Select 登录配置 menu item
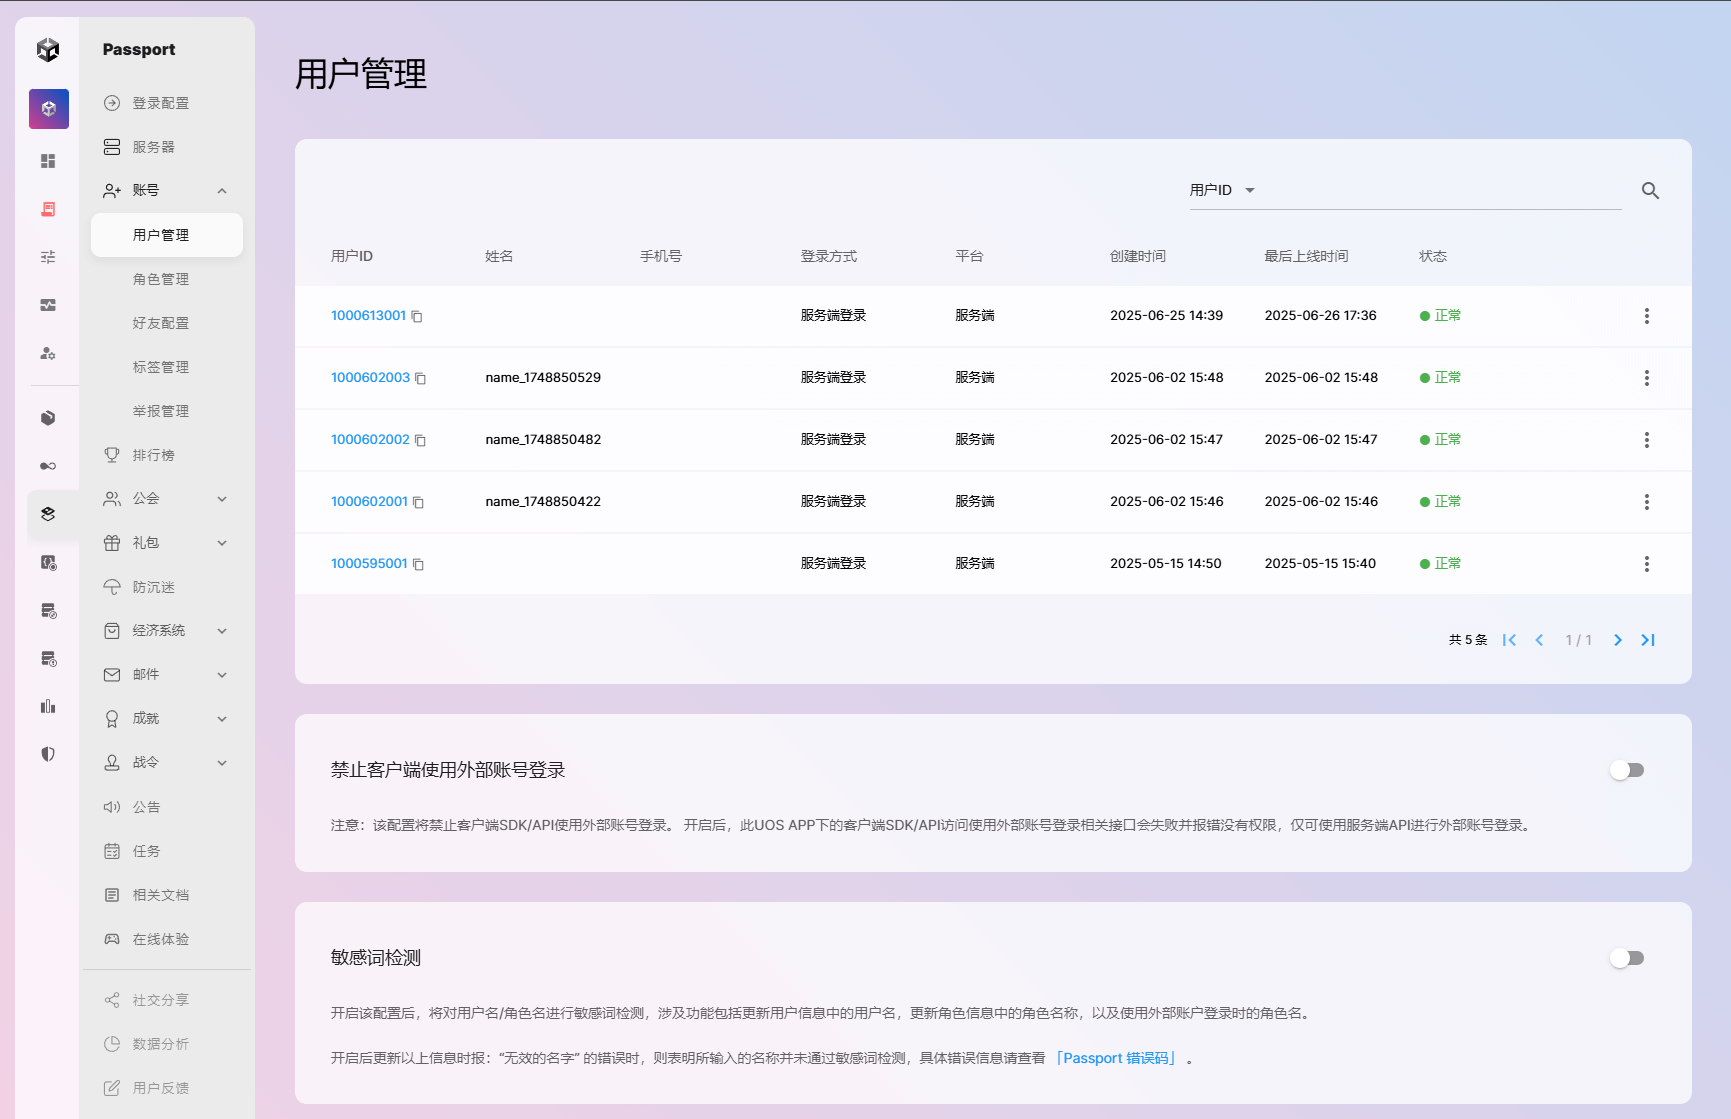 click(161, 103)
